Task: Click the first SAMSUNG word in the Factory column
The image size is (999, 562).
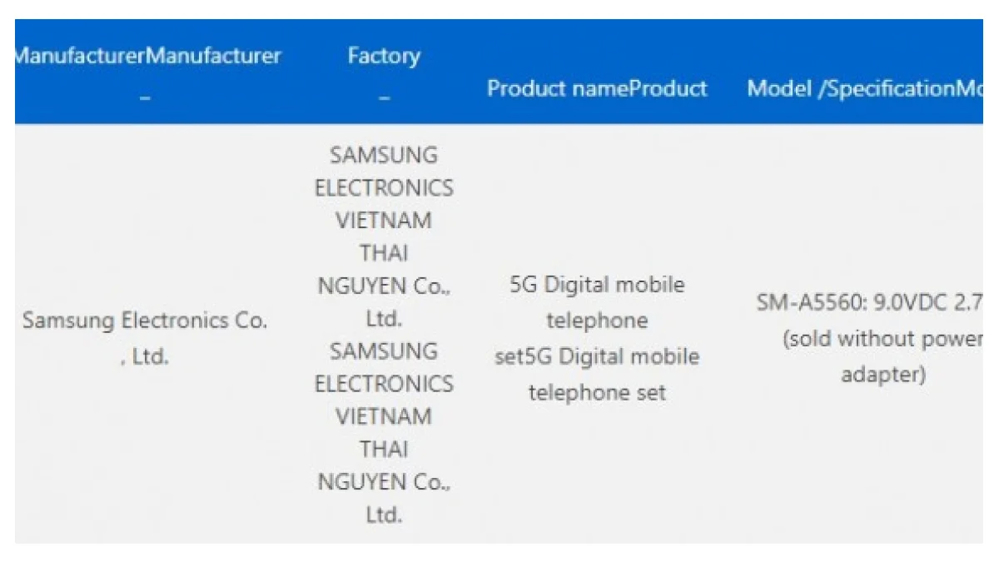Action: click(384, 156)
